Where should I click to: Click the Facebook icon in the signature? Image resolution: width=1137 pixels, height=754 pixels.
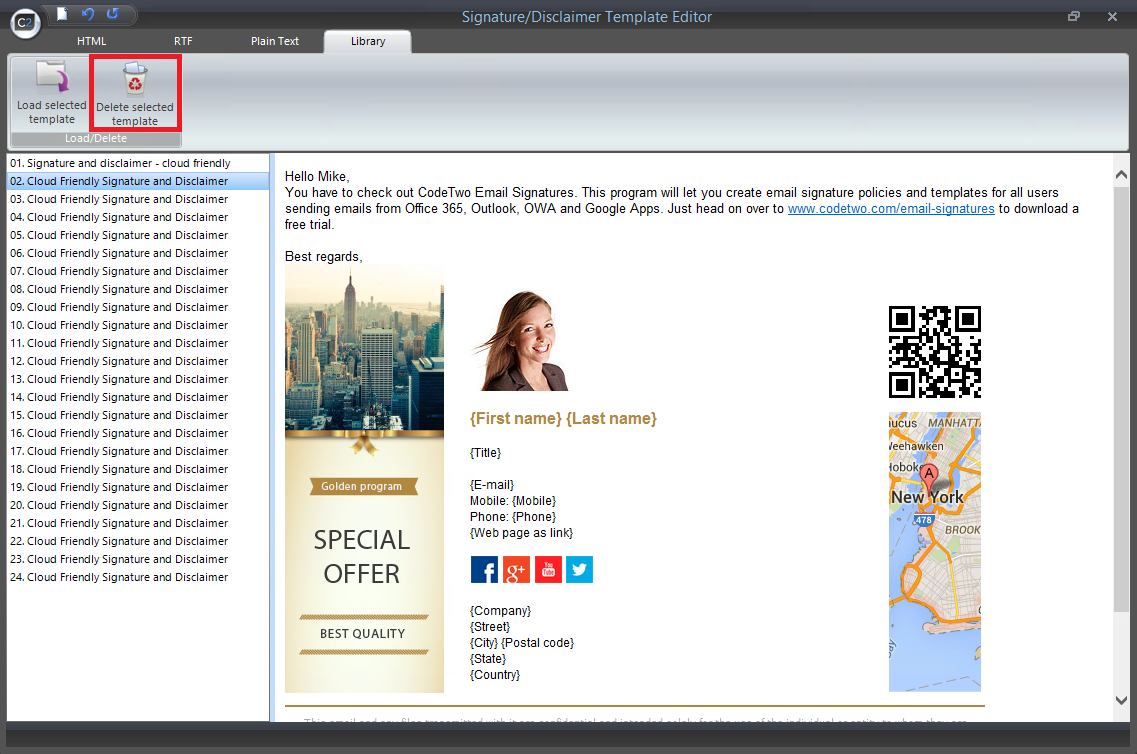484,570
